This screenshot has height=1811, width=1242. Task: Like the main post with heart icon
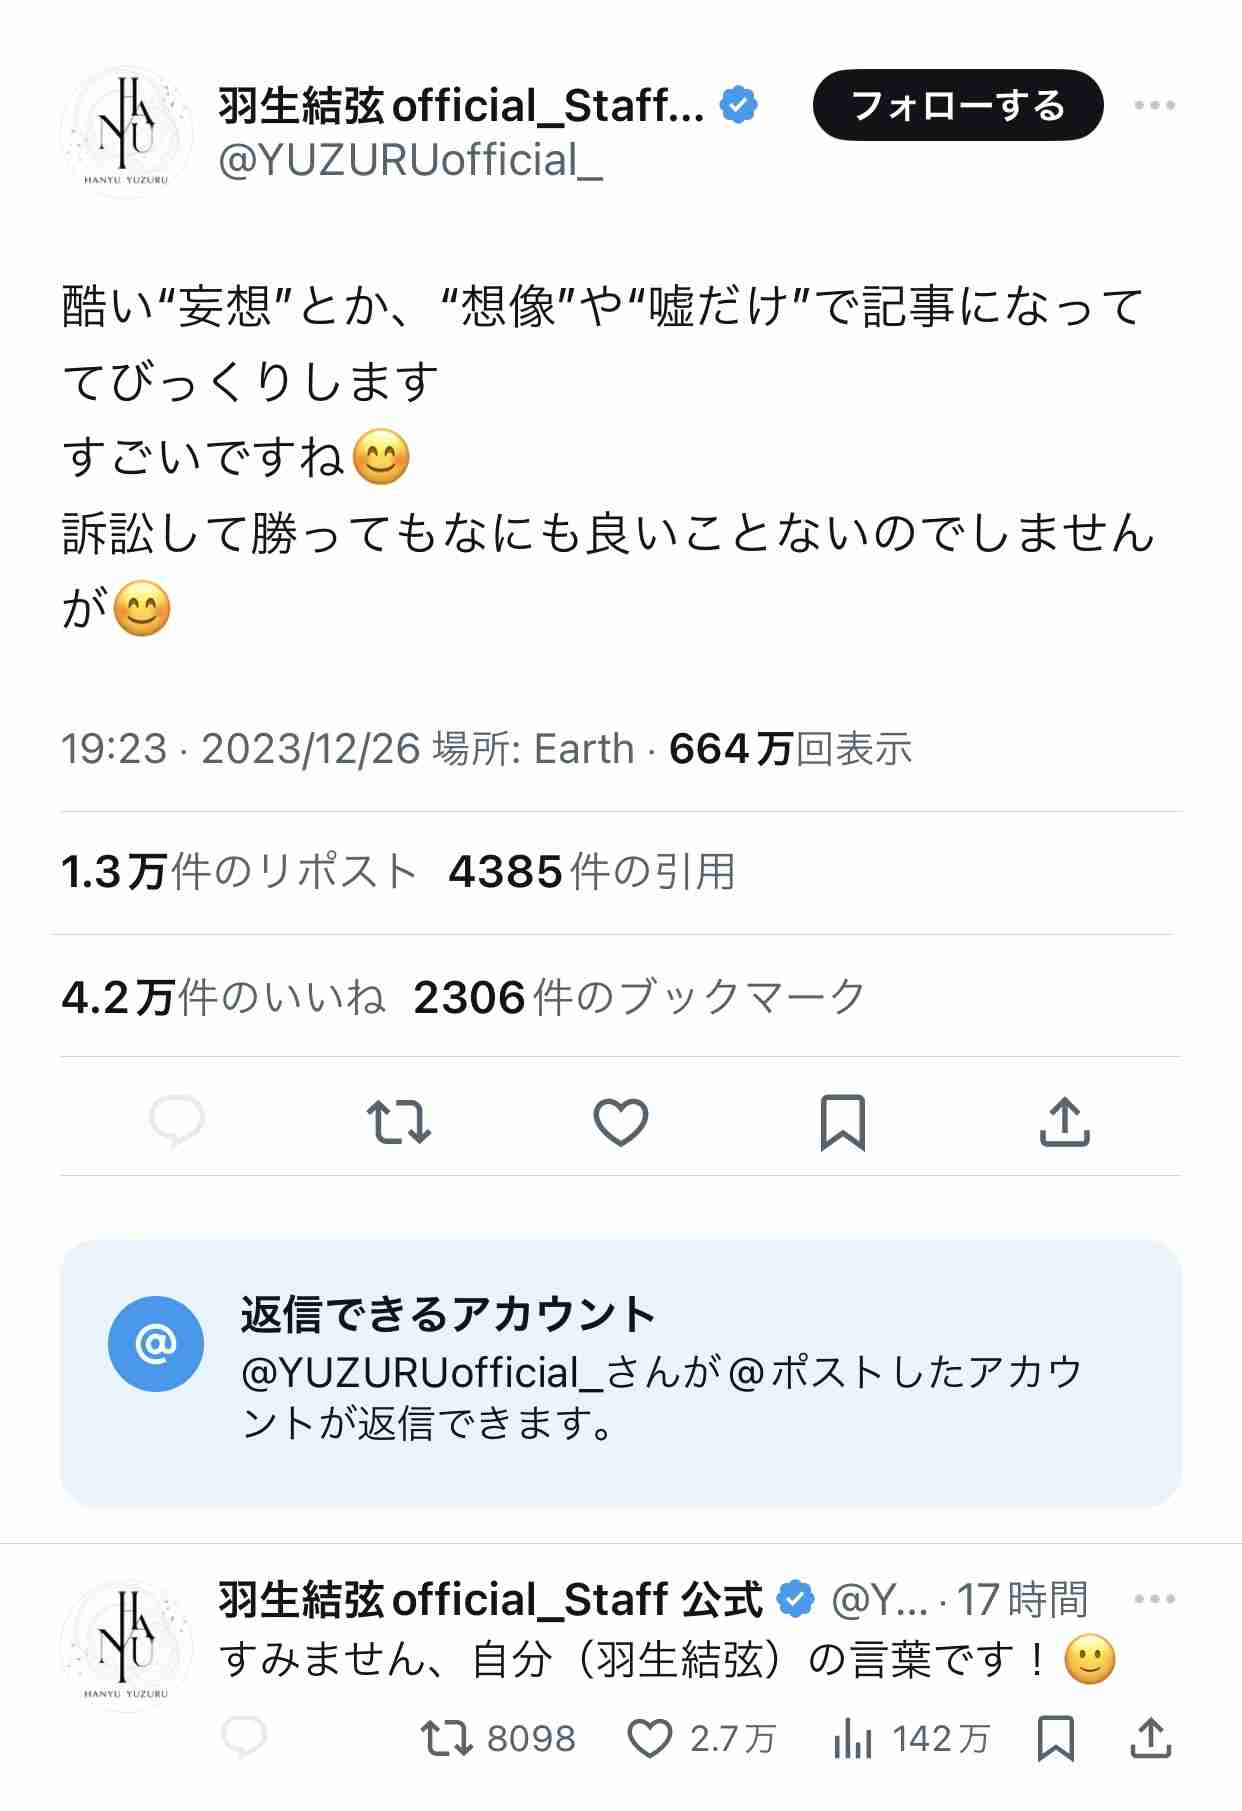coord(621,1121)
